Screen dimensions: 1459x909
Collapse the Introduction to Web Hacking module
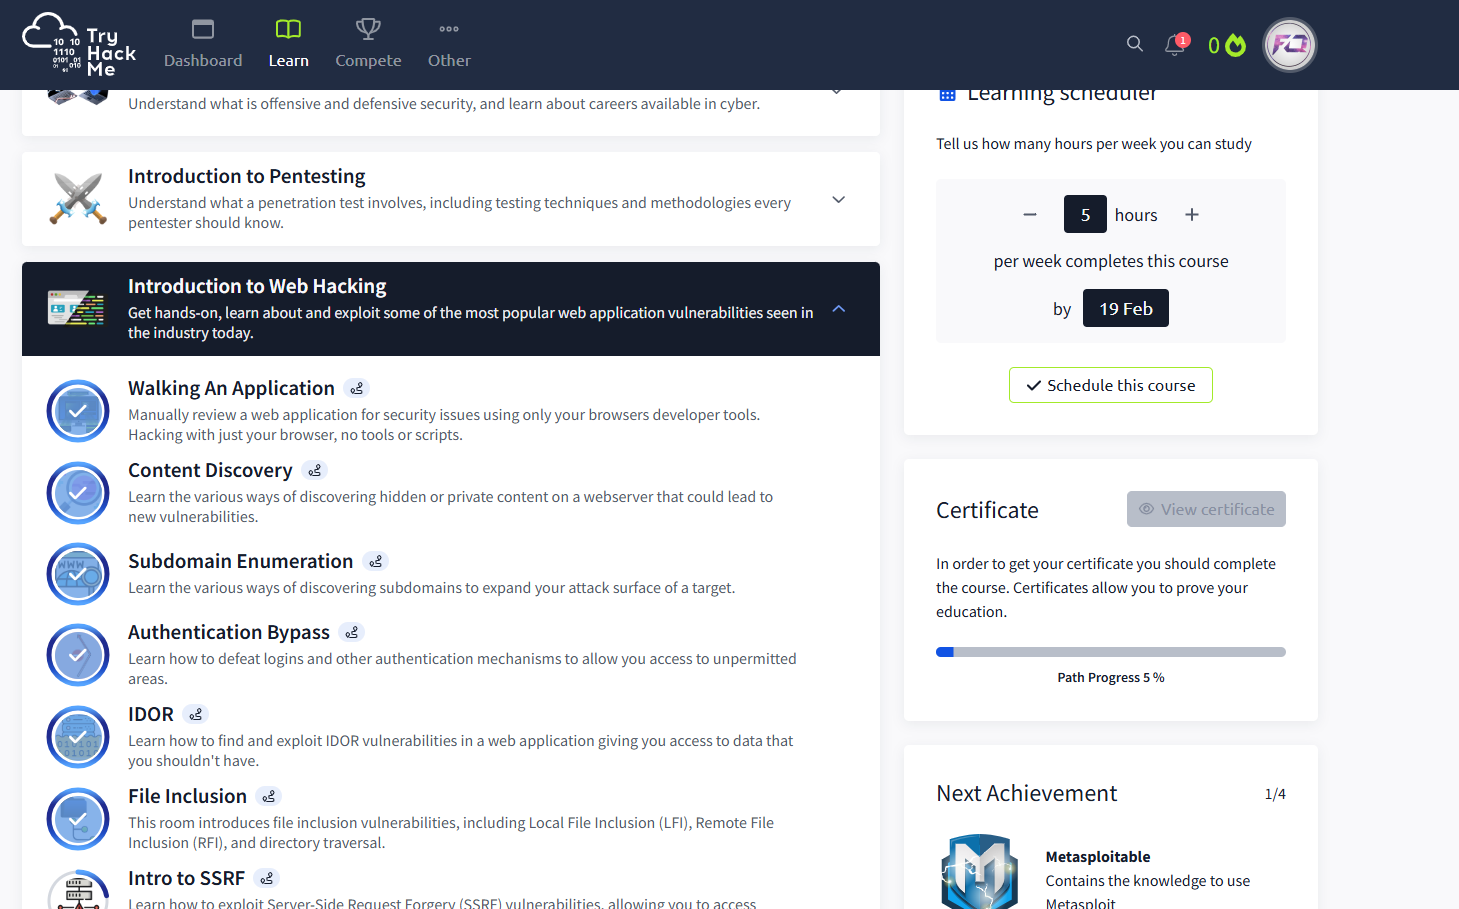[838, 309]
